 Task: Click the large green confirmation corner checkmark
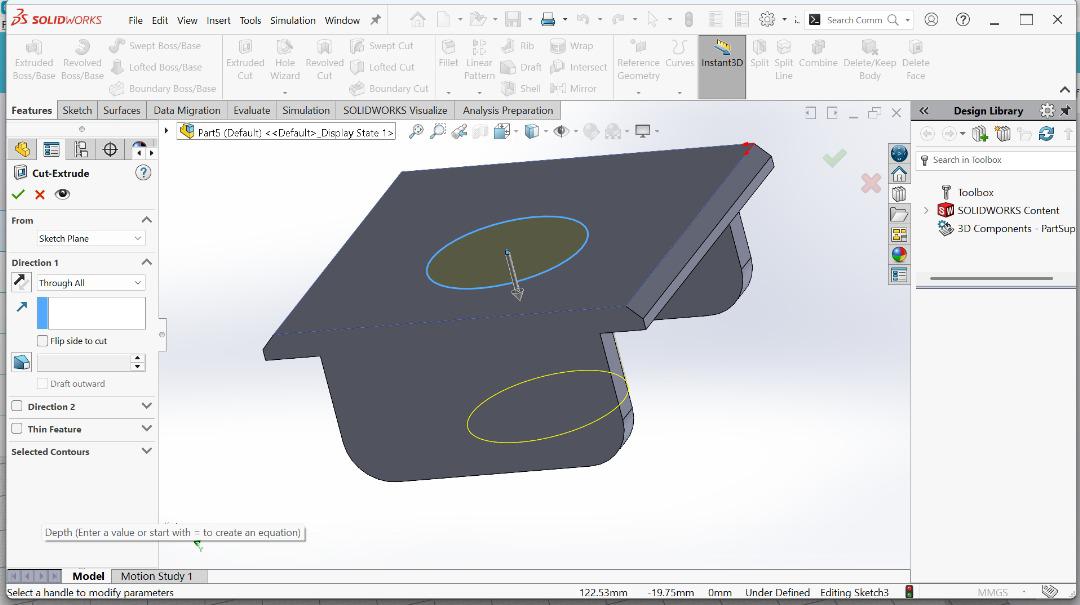[x=834, y=158]
